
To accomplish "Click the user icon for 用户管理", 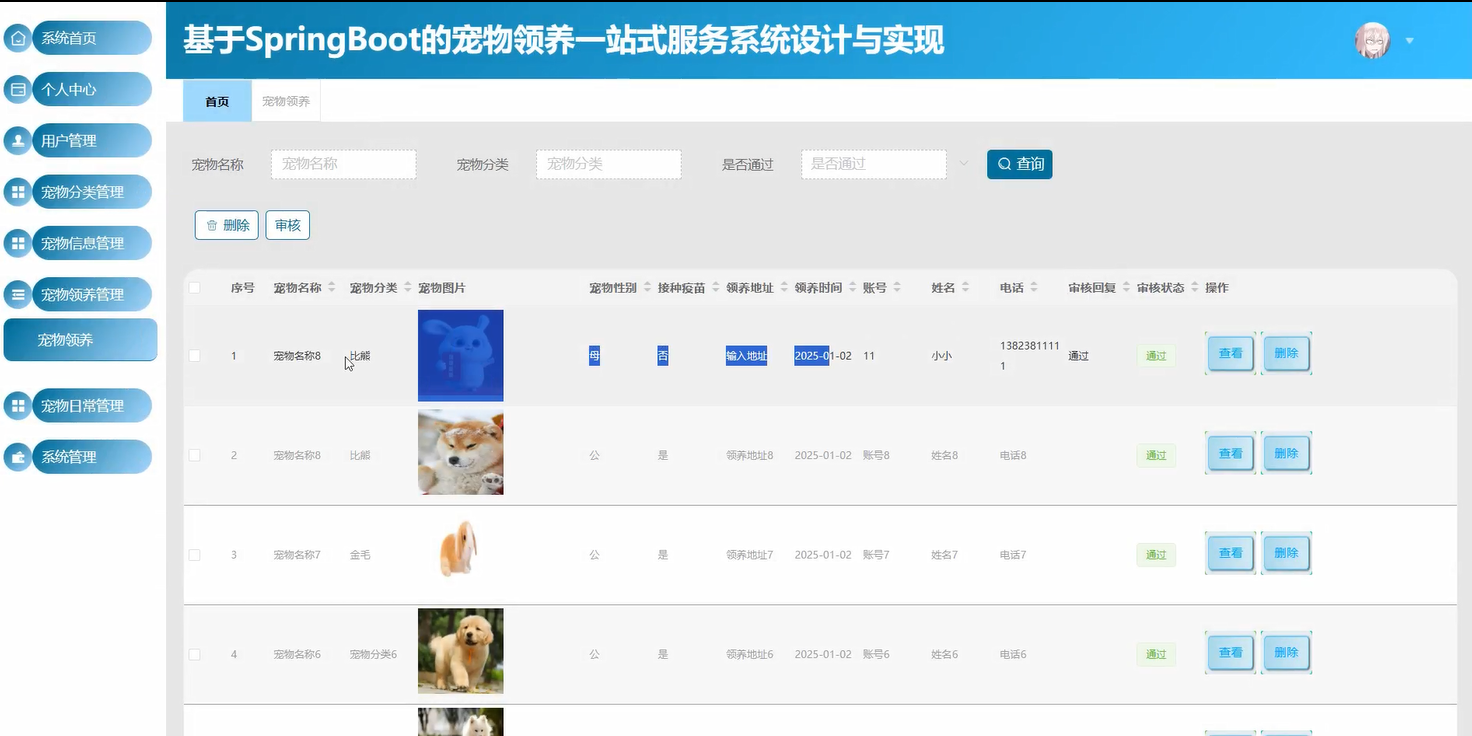I will tap(16, 140).
